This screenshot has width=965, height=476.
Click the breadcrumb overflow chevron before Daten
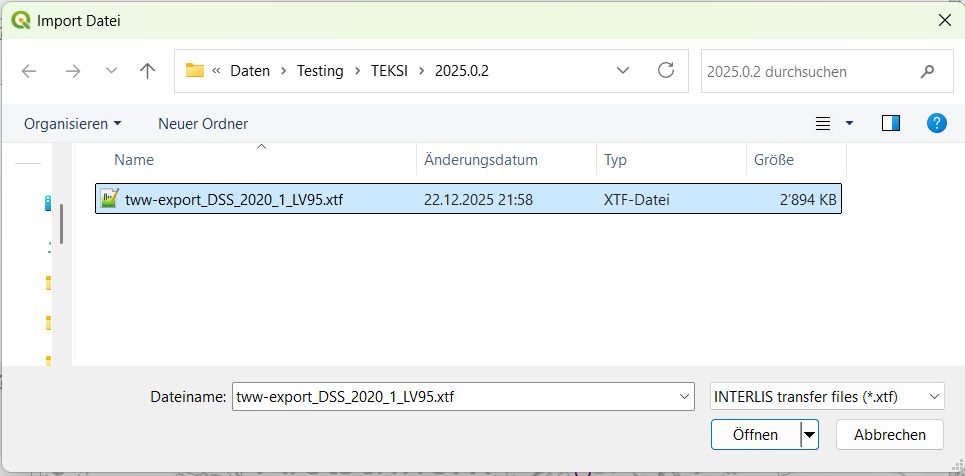click(216, 71)
